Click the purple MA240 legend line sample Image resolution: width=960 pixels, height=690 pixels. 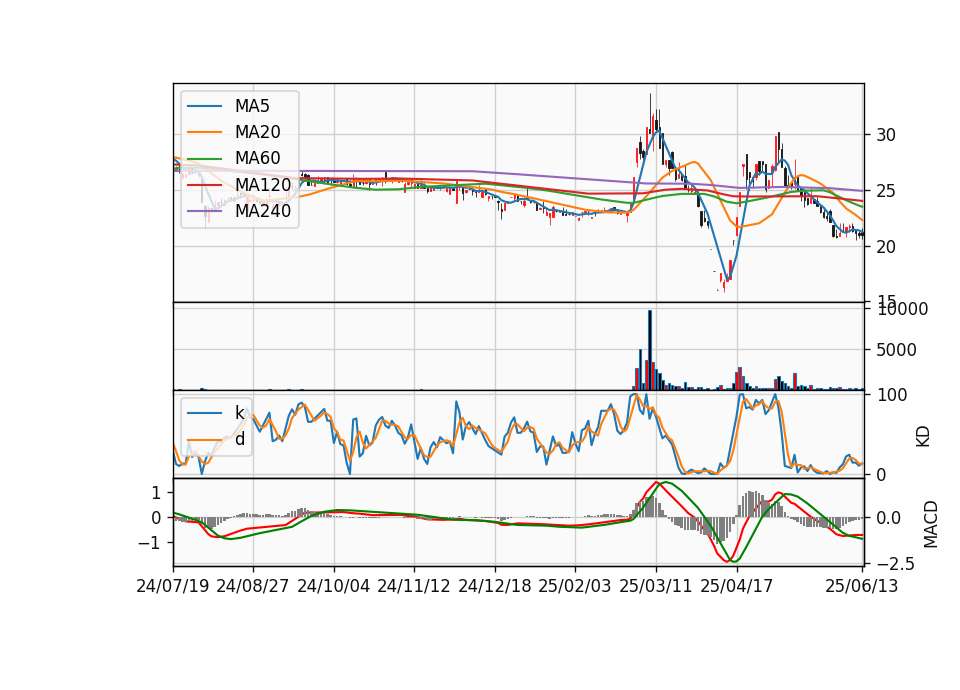(x=204, y=211)
